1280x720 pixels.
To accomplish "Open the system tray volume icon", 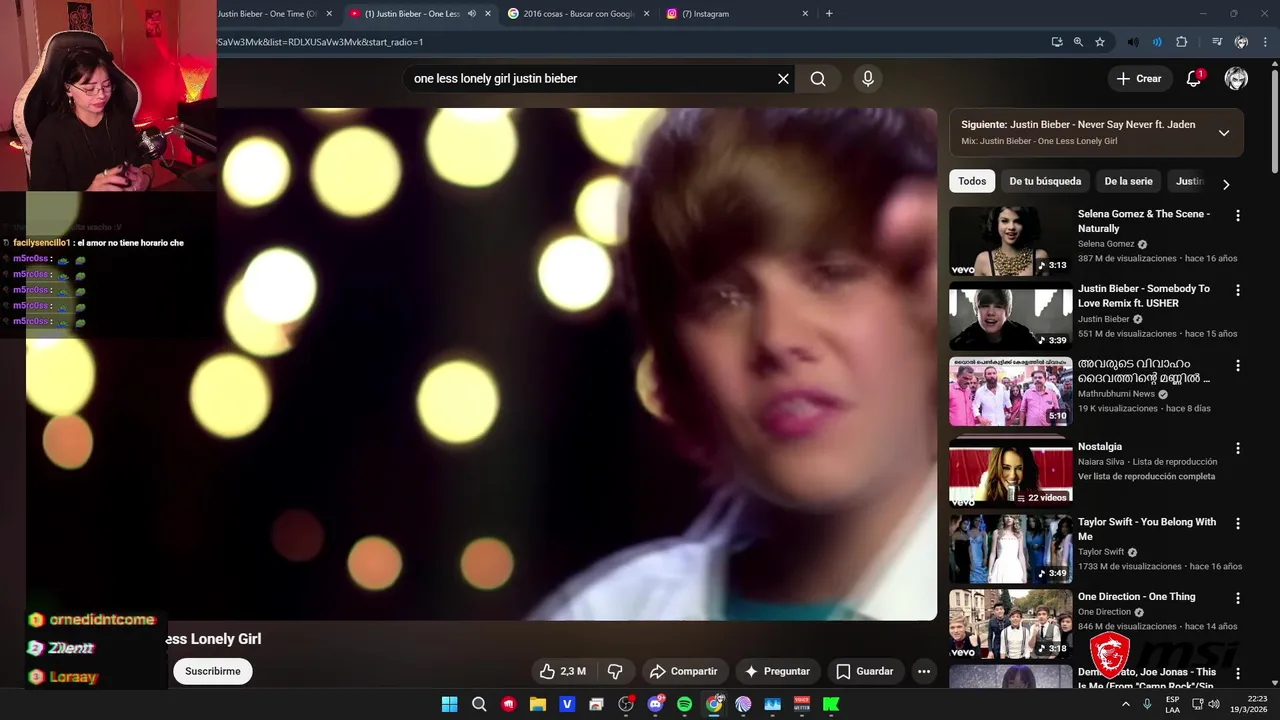I will click(1214, 704).
